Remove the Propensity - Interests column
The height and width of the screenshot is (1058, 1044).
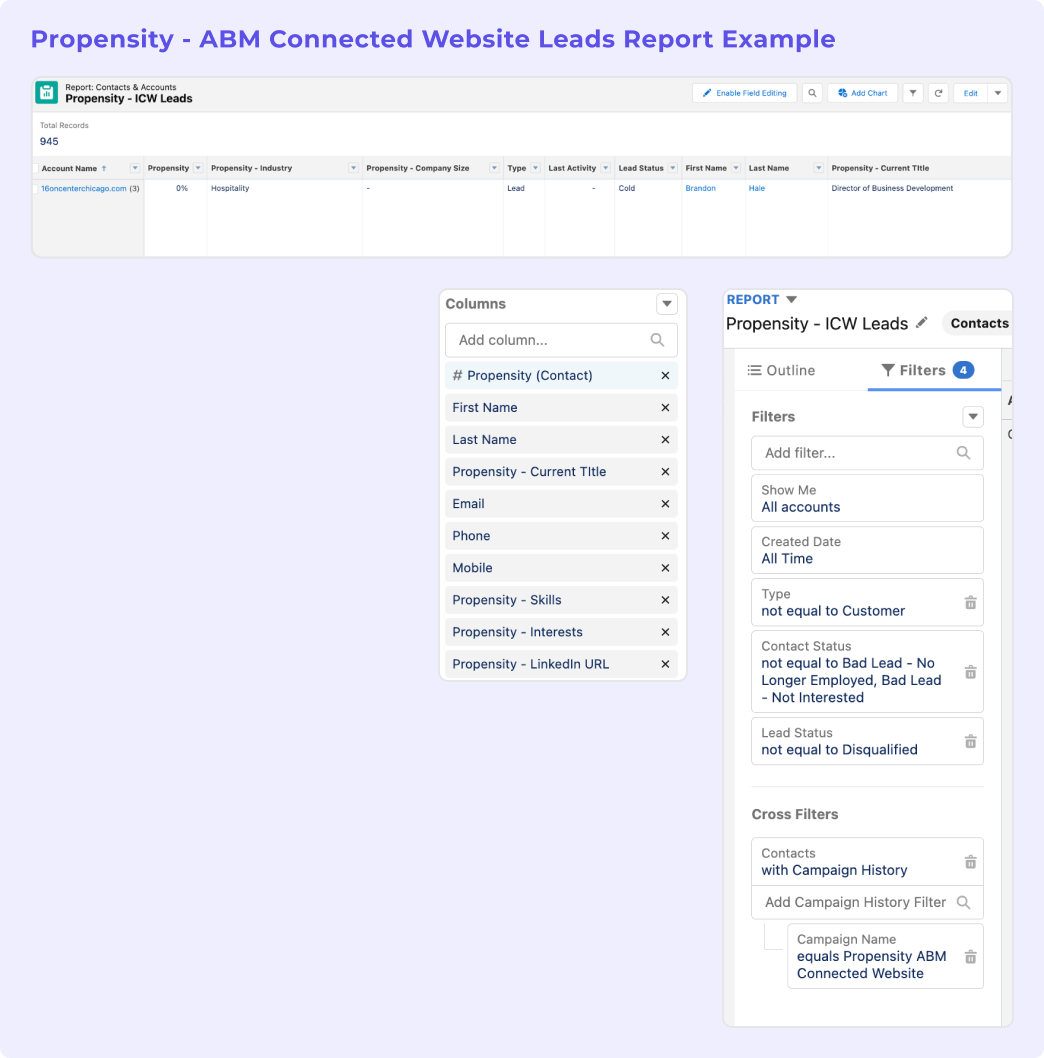click(665, 632)
